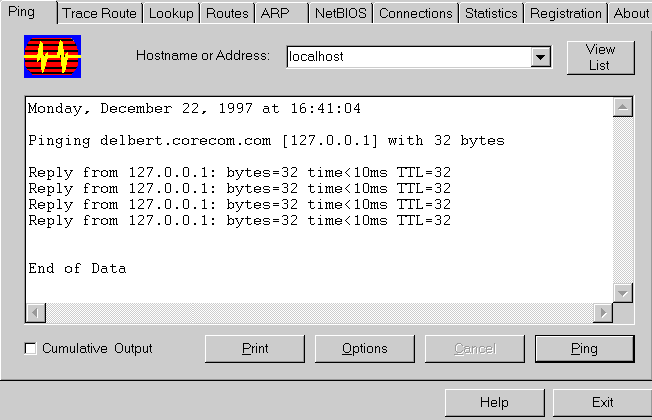Click the horizontal scrollbar right arrow
Screen dimensions: 652x420
pos(603,313)
